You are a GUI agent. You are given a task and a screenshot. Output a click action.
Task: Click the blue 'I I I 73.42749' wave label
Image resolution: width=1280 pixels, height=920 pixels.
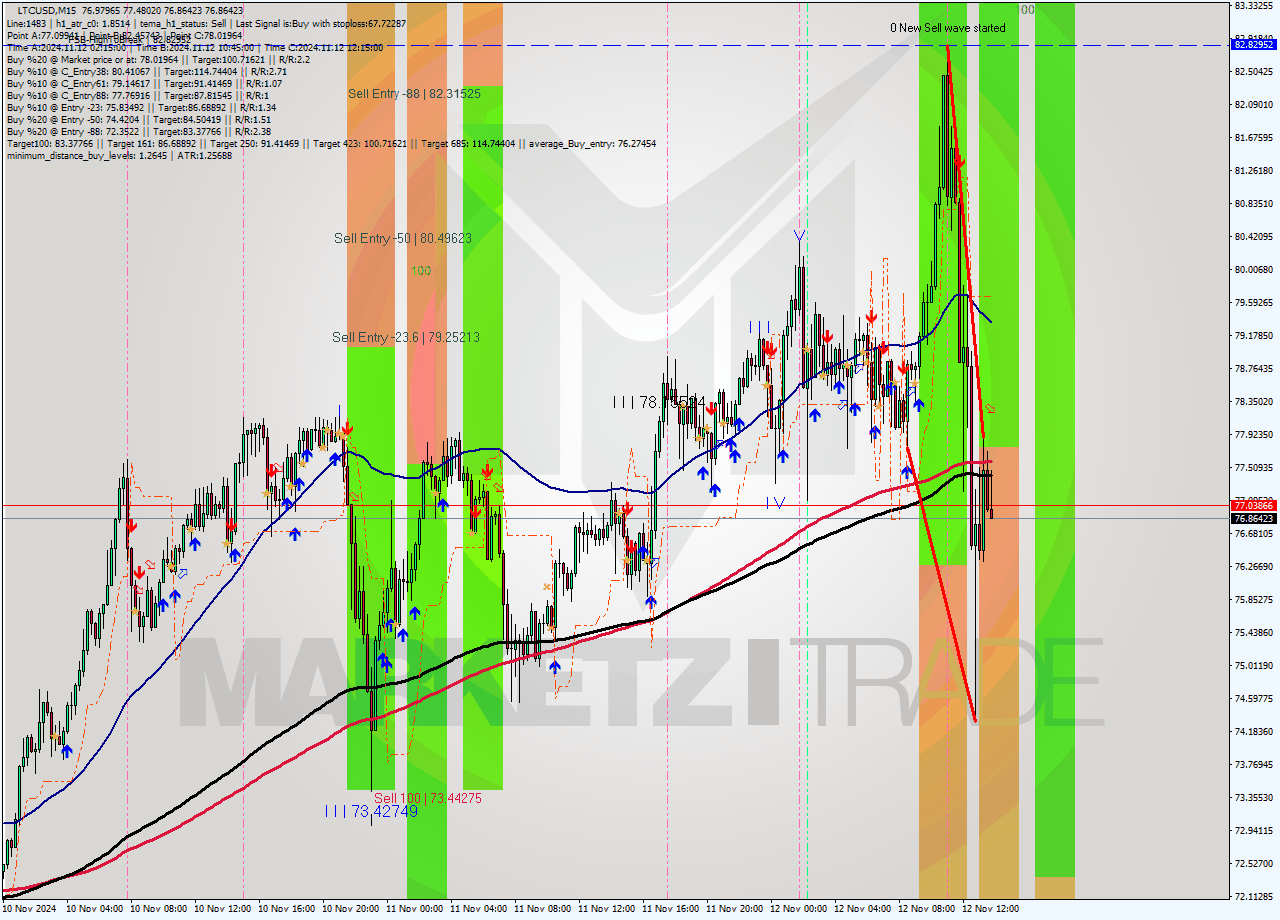click(370, 811)
